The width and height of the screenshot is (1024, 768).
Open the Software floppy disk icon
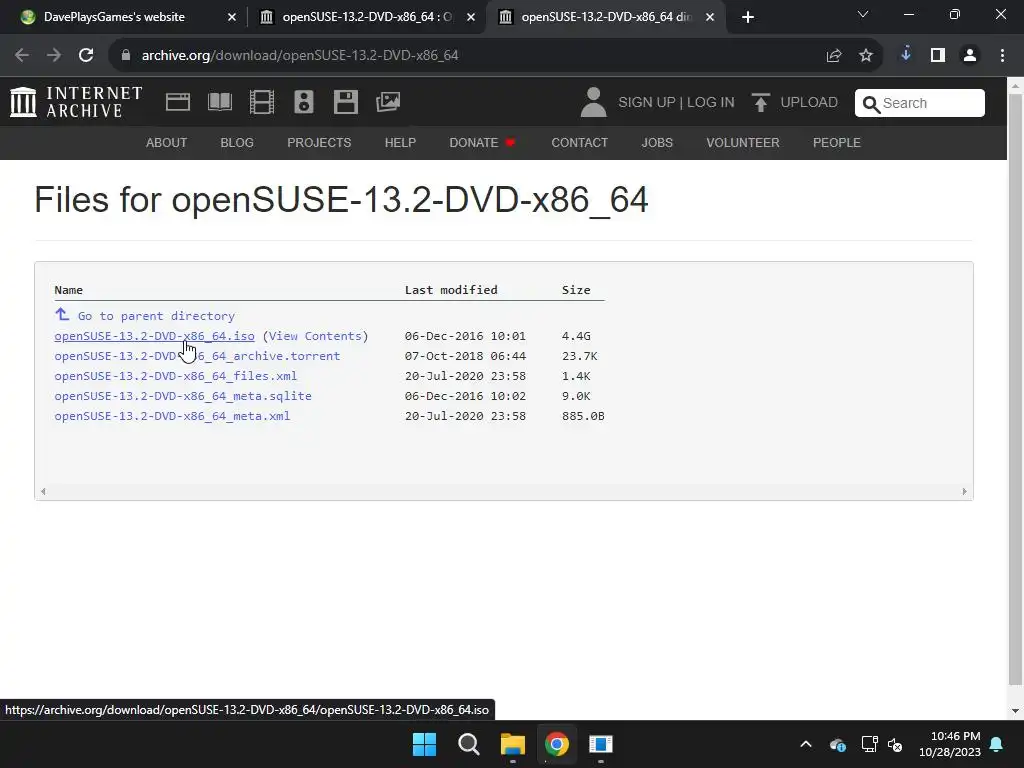tap(345, 102)
